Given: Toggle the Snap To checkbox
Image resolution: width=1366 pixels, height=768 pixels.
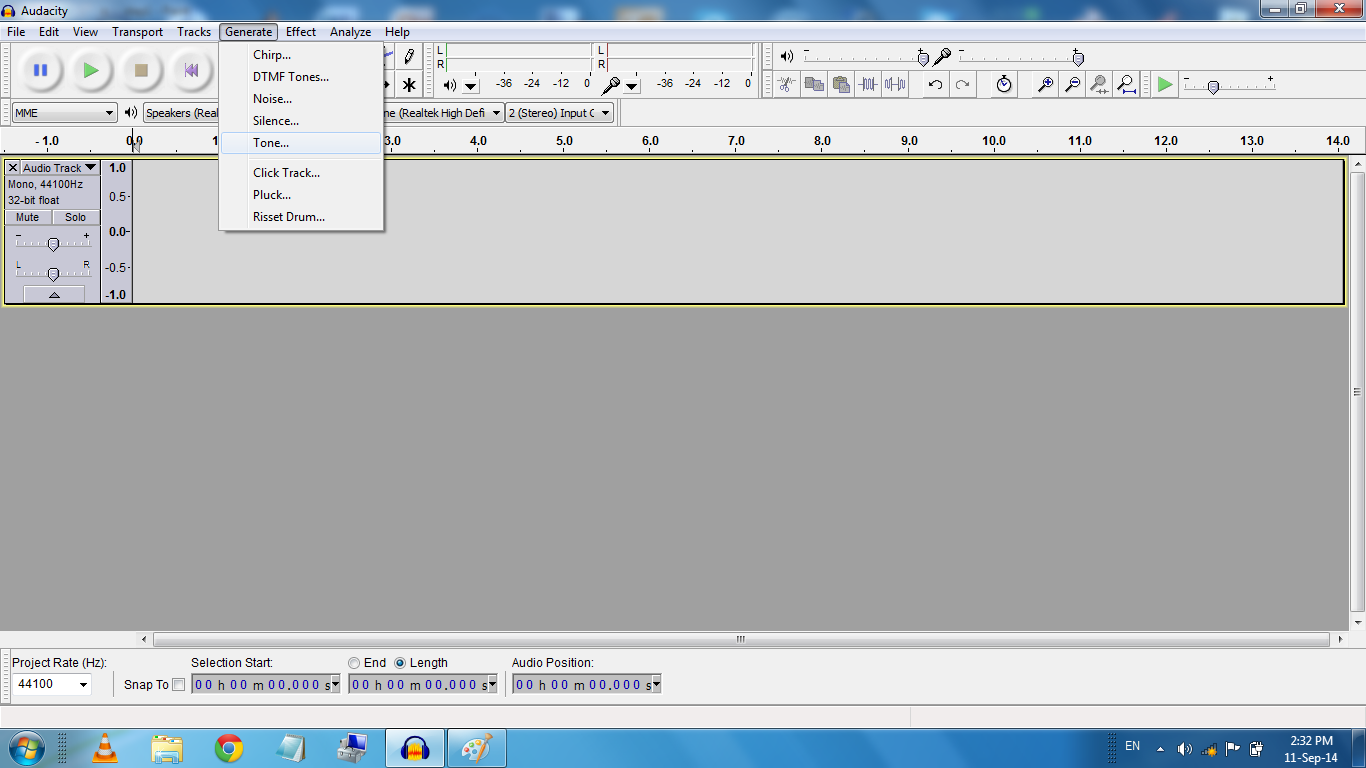Looking at the screenshot, I should (179, 685).
